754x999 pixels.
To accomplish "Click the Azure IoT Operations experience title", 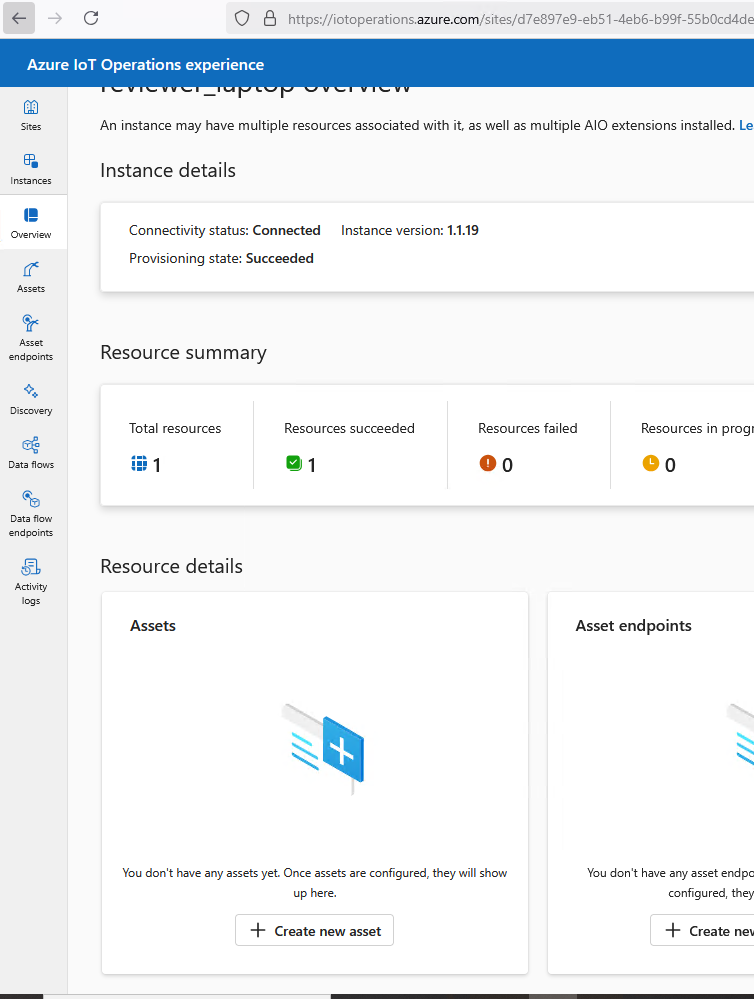I will pos(145,64).
